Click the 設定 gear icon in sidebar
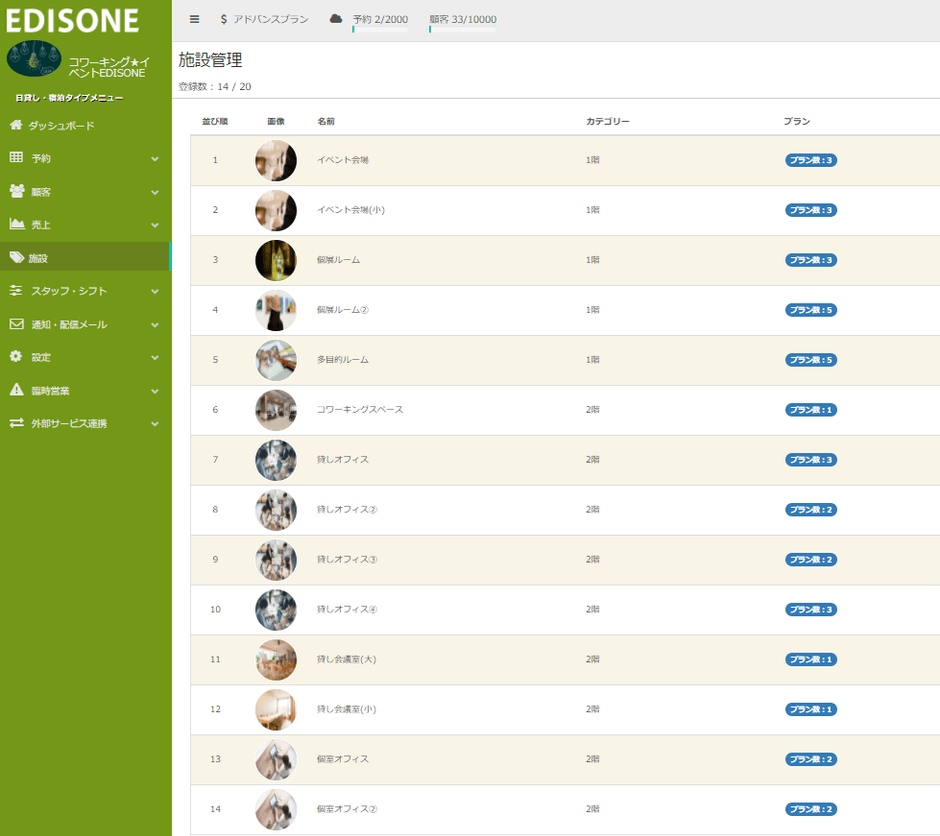The width and height of the screenshot is (940, 836). click(16, 356)
